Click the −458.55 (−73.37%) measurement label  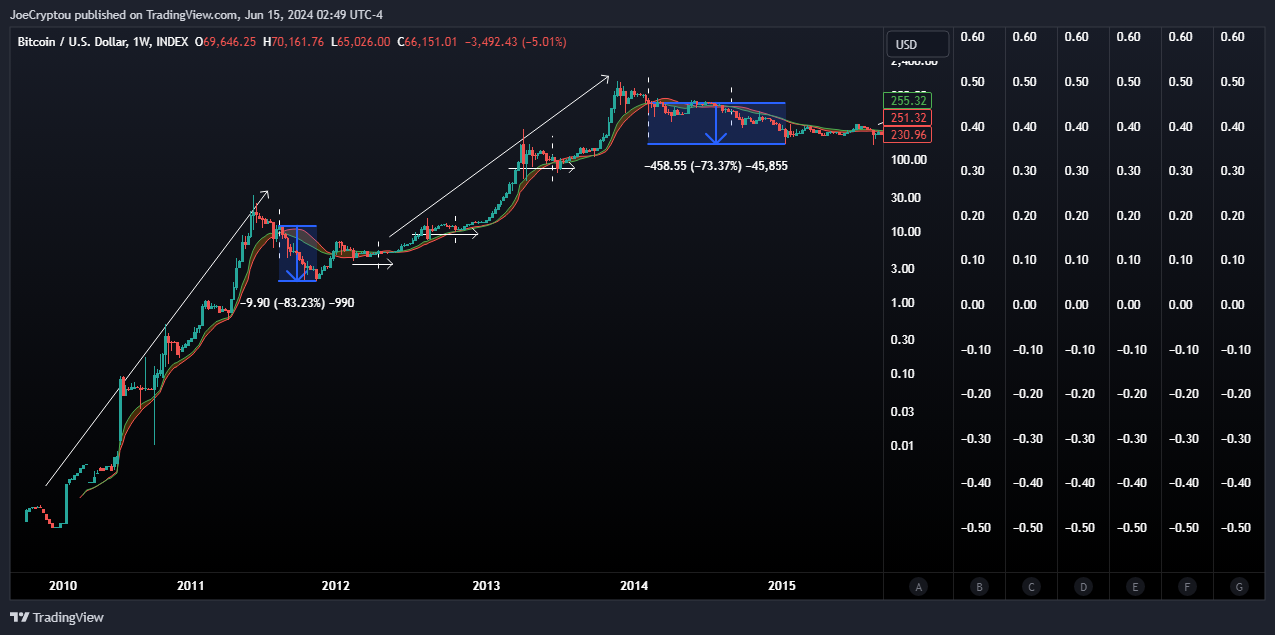pyautogui.click(x=716, y=165)
